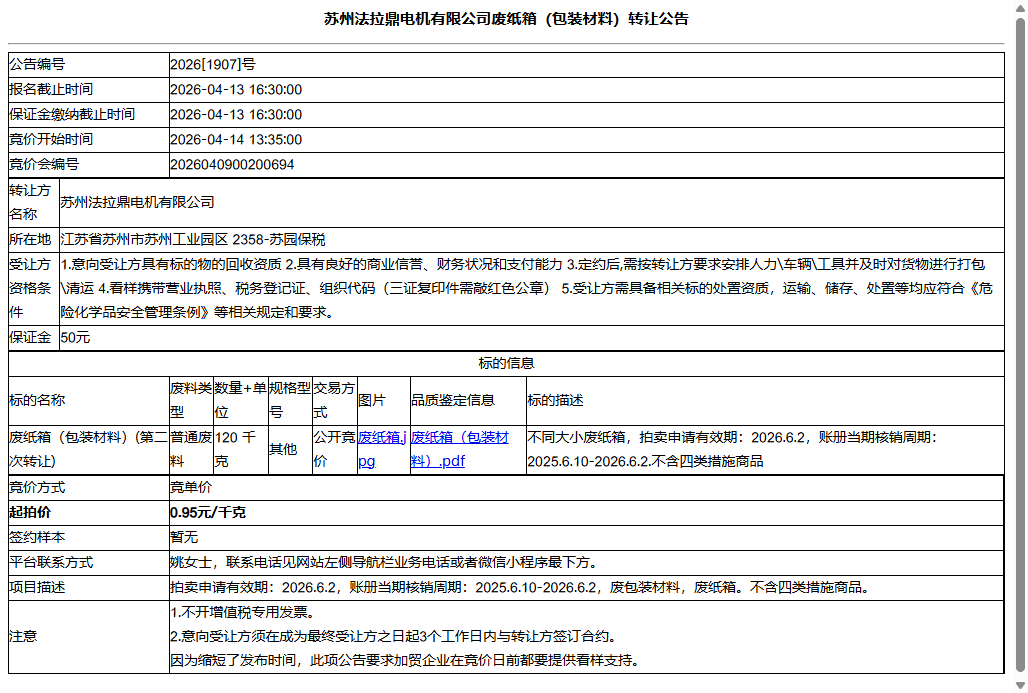Screen dimensions: 1028x693
Task: Click the location 江苏省苏州市苏州工业园区 2358-苏园保税
Action: coord(193,239)
